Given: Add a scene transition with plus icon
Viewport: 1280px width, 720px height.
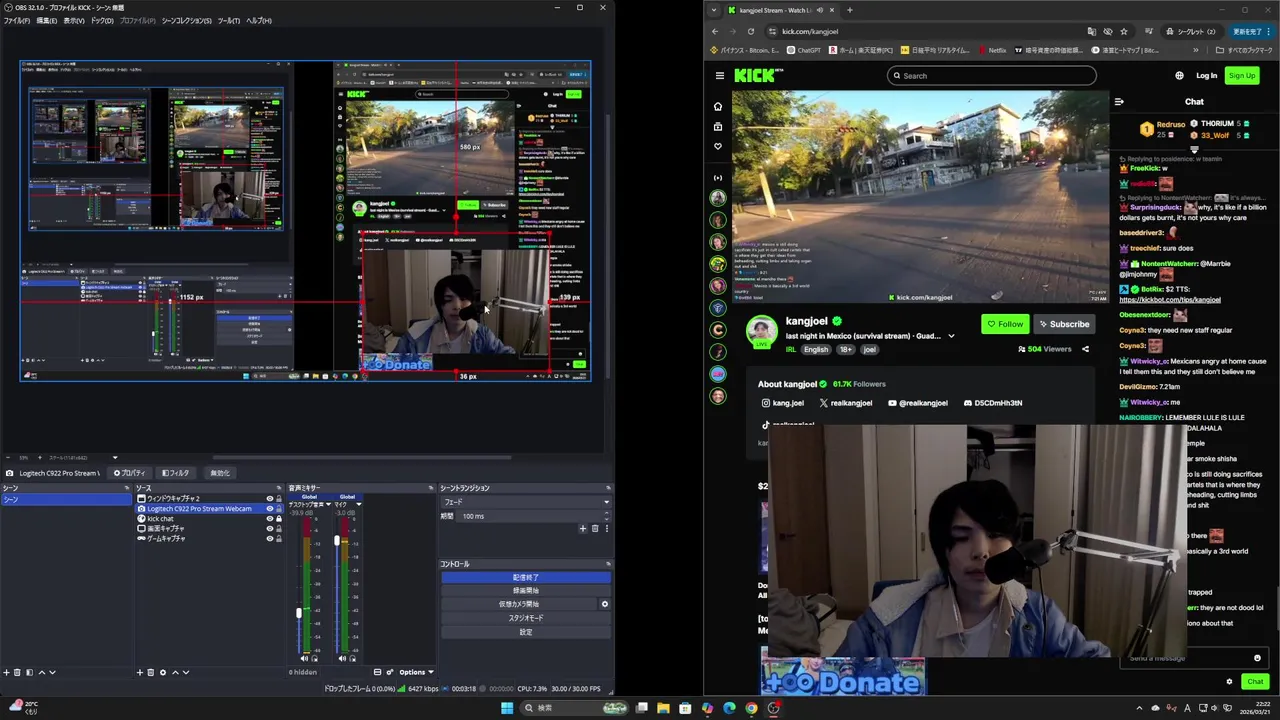Looking at the screenshot, I should point(583,528).
